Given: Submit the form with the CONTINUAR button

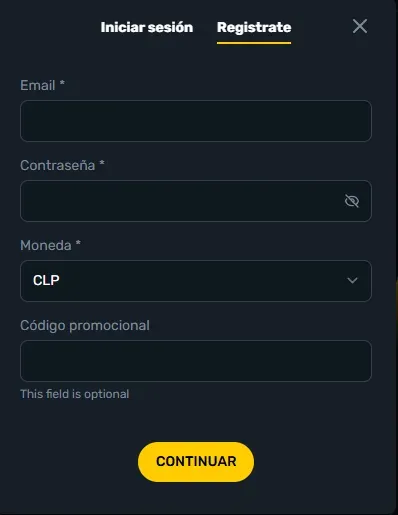Looking at the screenshot, I should coord(196,462).
